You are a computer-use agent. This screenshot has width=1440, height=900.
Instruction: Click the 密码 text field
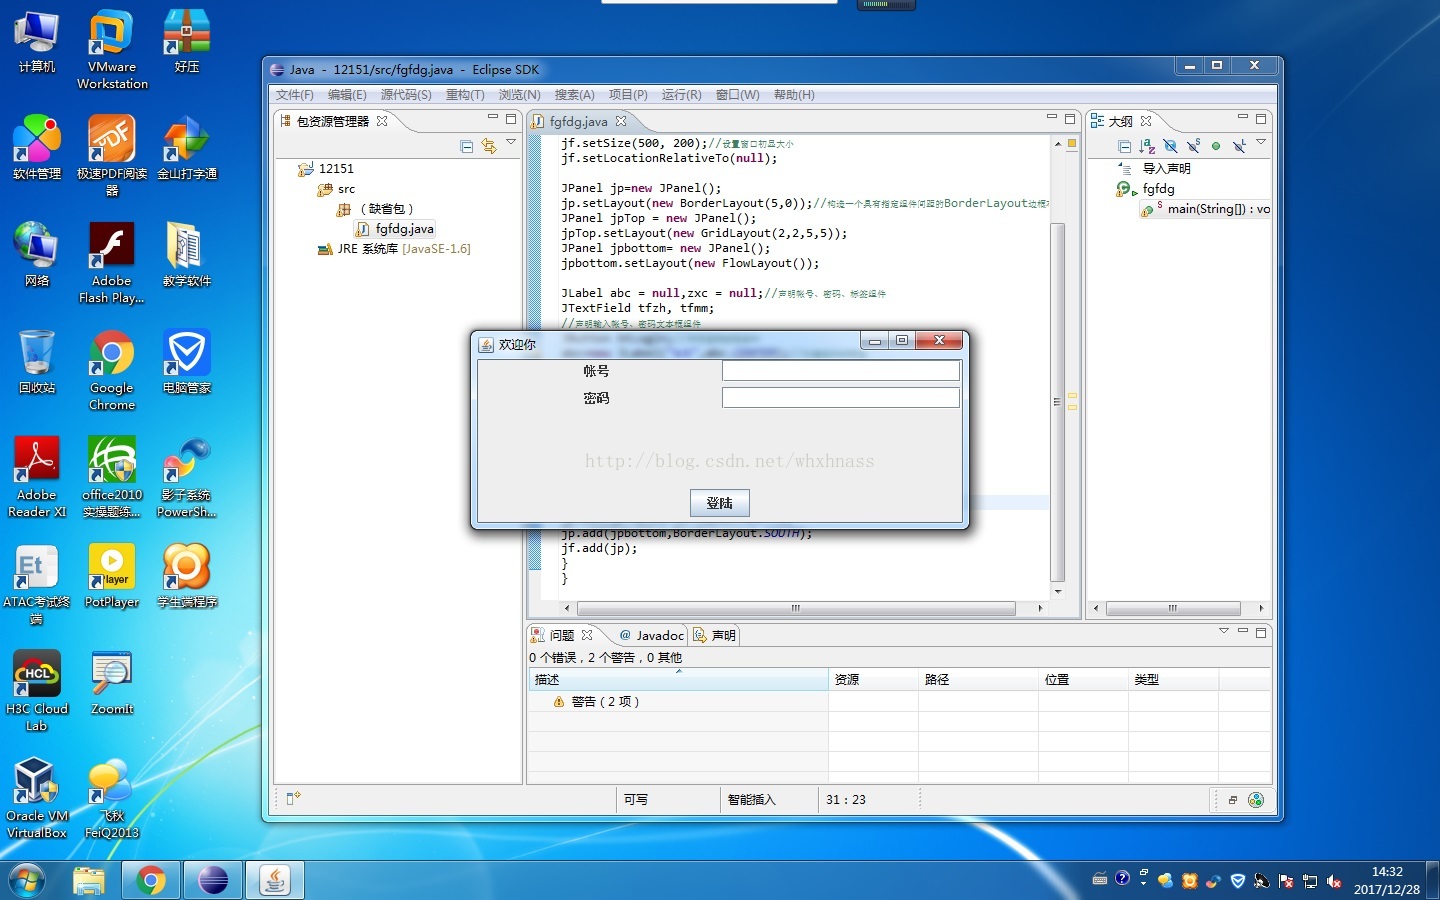[x=840, y=397]
